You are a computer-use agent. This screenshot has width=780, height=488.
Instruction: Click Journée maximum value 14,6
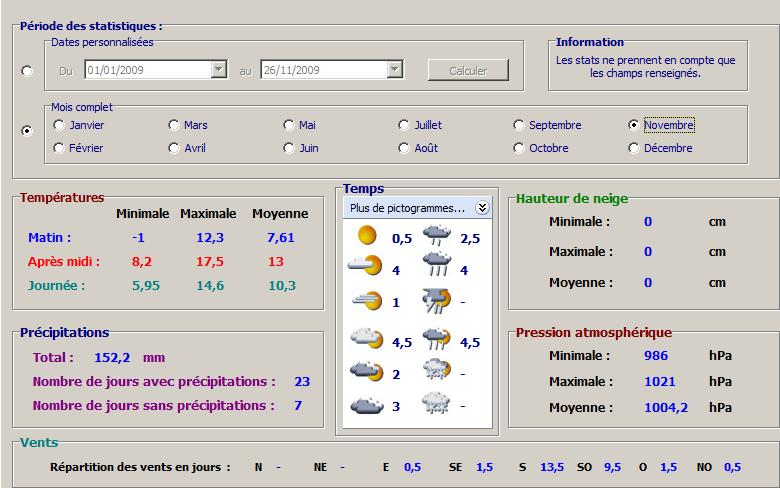(210, 286)
